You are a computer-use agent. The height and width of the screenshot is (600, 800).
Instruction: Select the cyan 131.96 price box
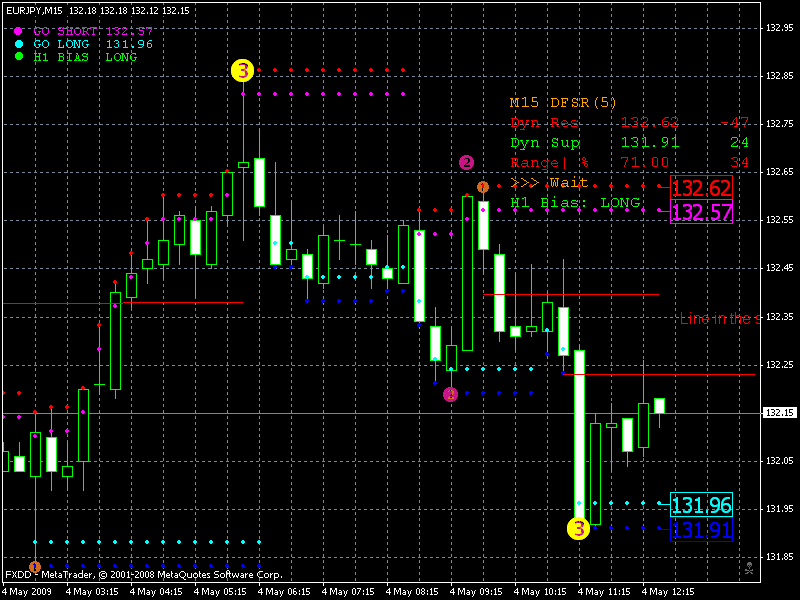(x=702, y=505)
